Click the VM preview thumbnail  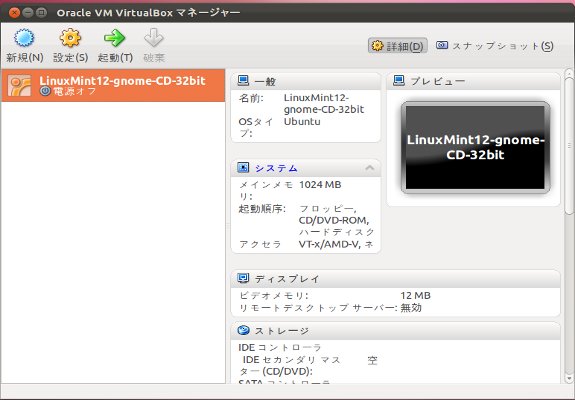[476, 147]
